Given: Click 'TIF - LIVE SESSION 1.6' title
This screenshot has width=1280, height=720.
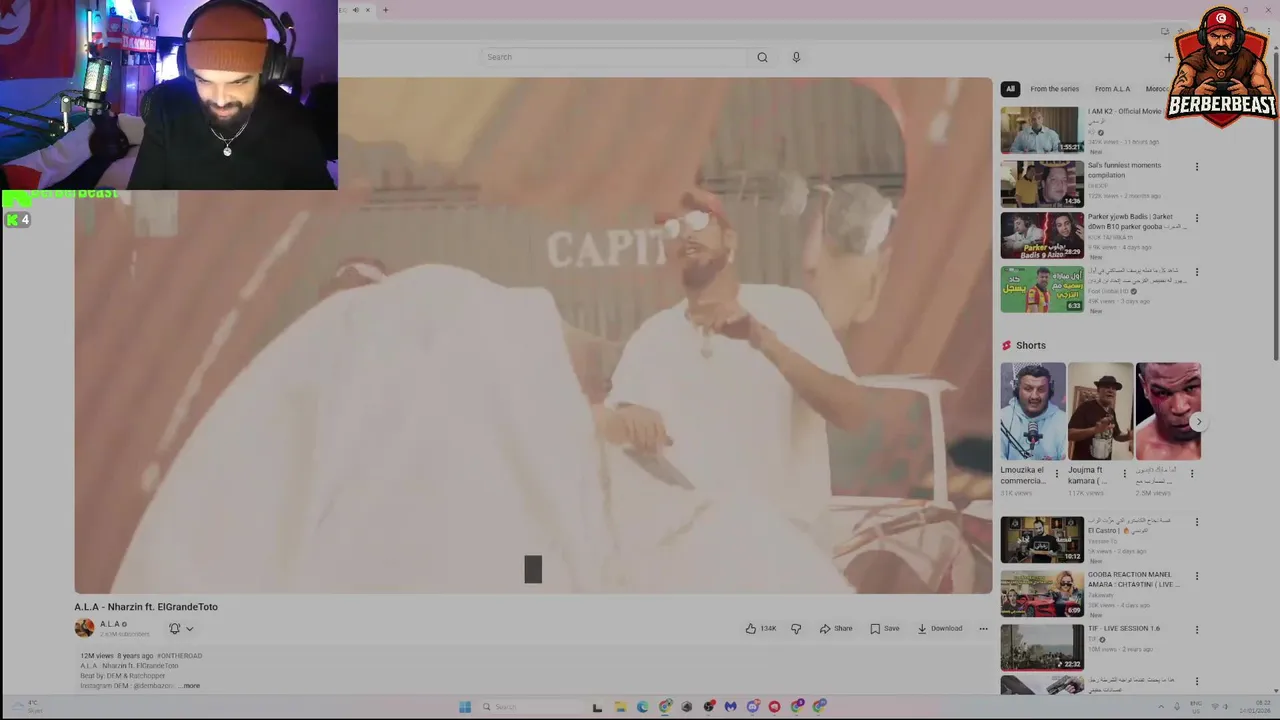Looking at the screenshot, I should [x=1124, y=628].
